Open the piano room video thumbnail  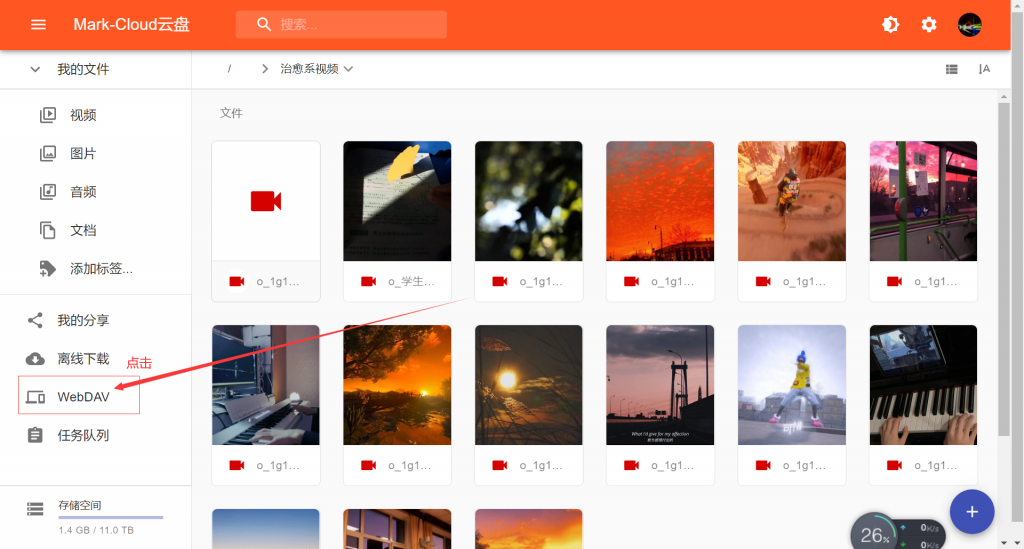tap(266, 385)
